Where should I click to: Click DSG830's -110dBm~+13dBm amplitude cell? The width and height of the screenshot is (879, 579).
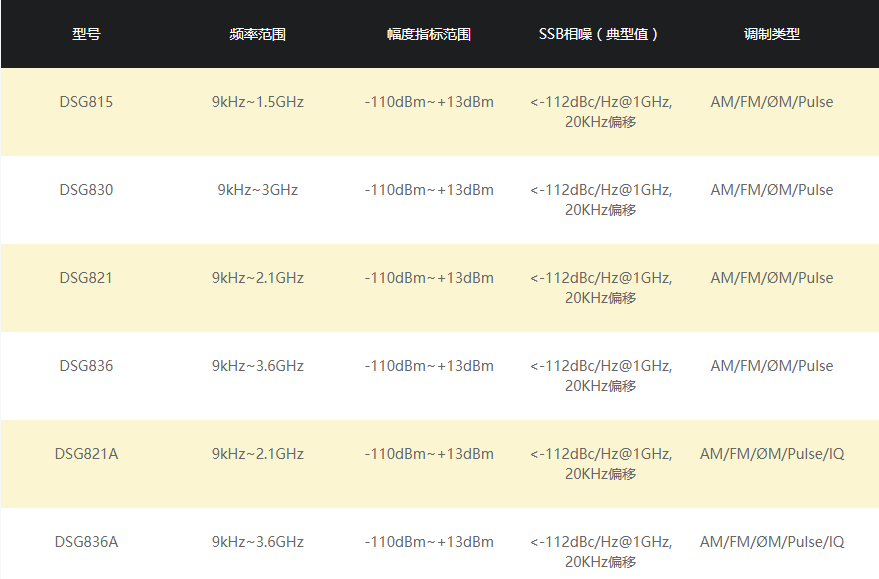[429, 190]
